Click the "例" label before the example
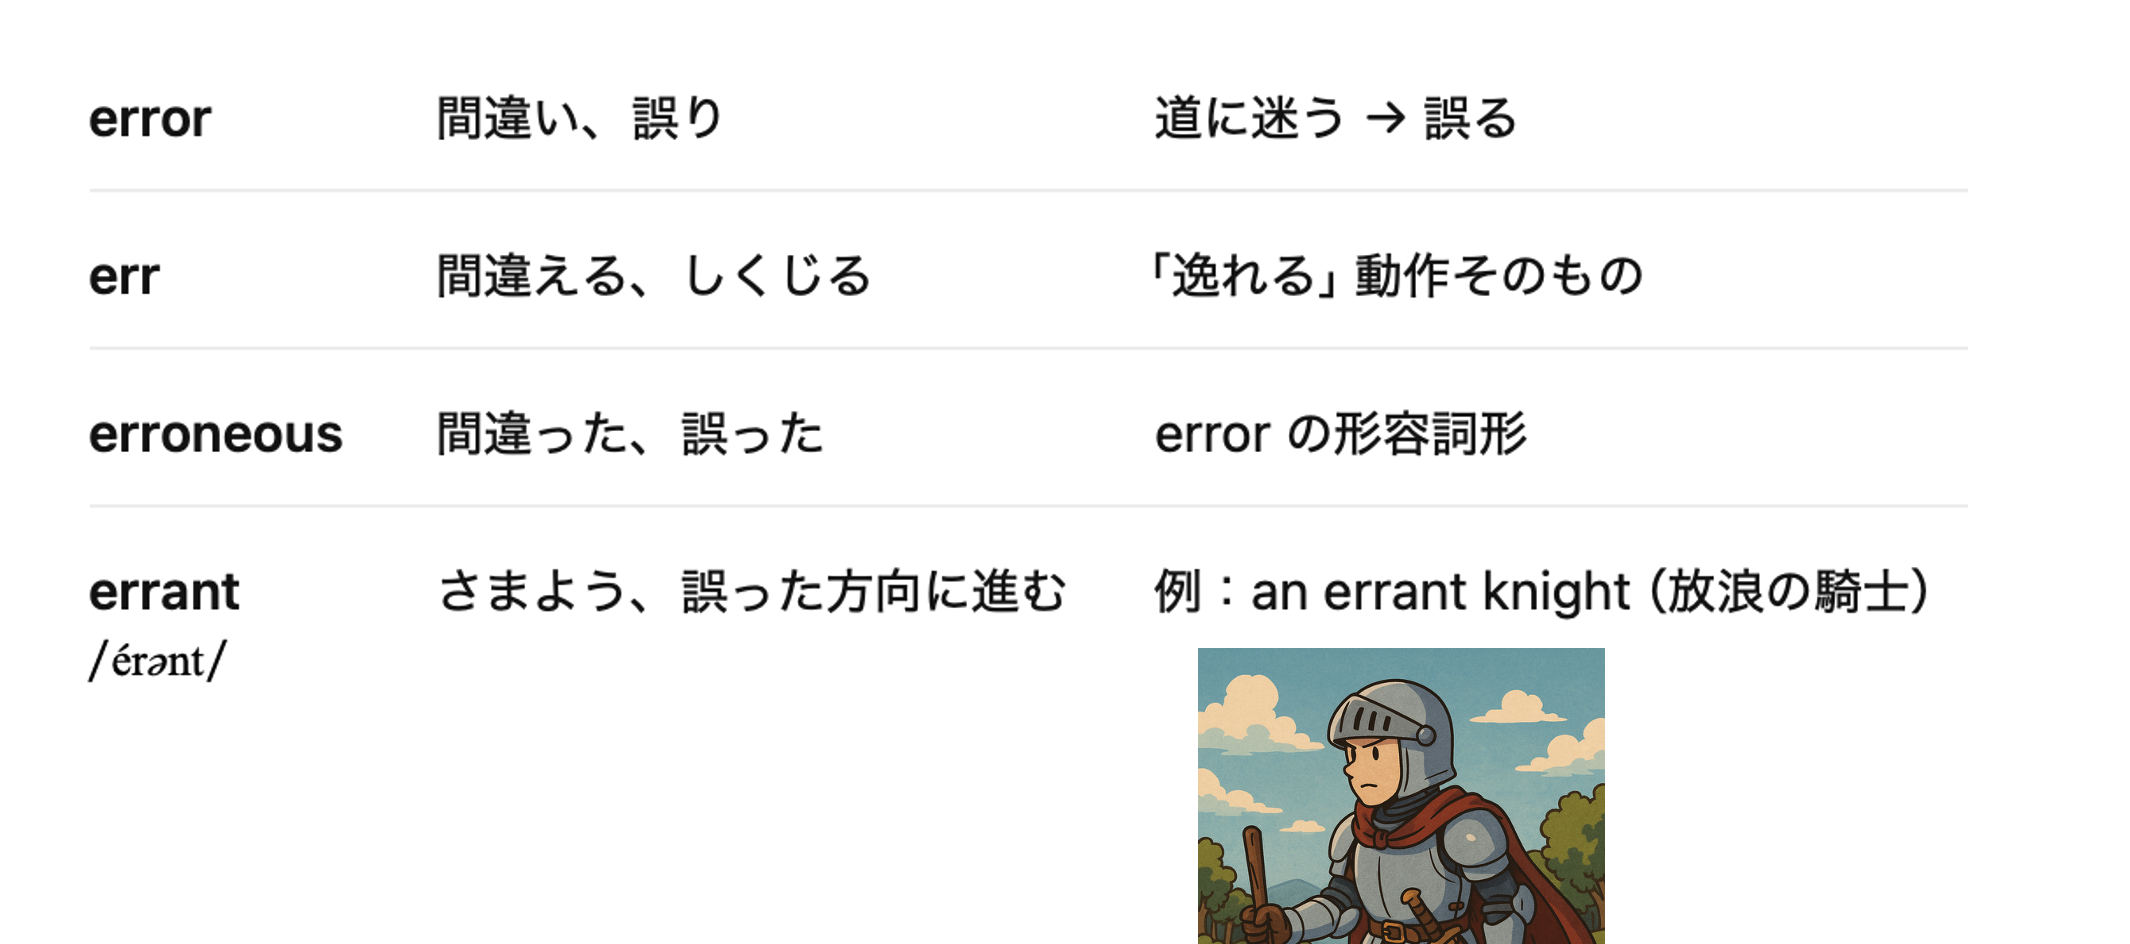This screenshot has height=944, width=2130. tap(1177, 591)
